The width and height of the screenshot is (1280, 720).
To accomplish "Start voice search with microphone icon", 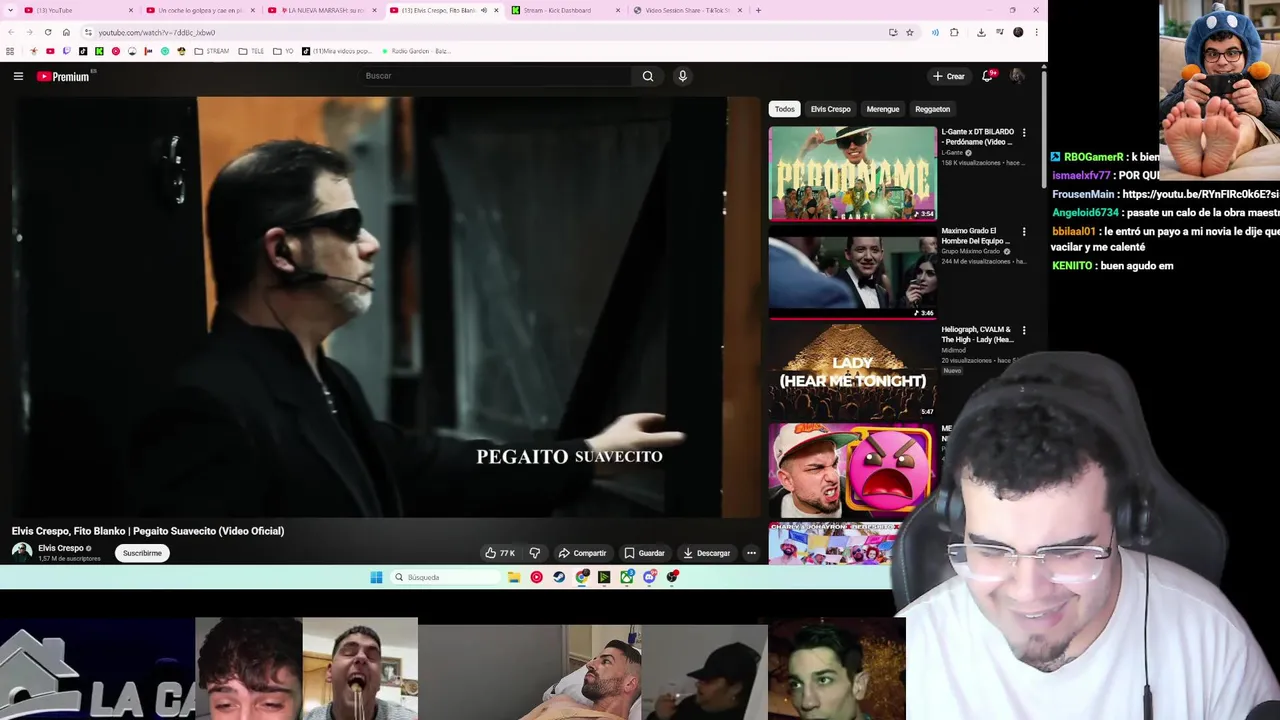I will tap(682, 76).
